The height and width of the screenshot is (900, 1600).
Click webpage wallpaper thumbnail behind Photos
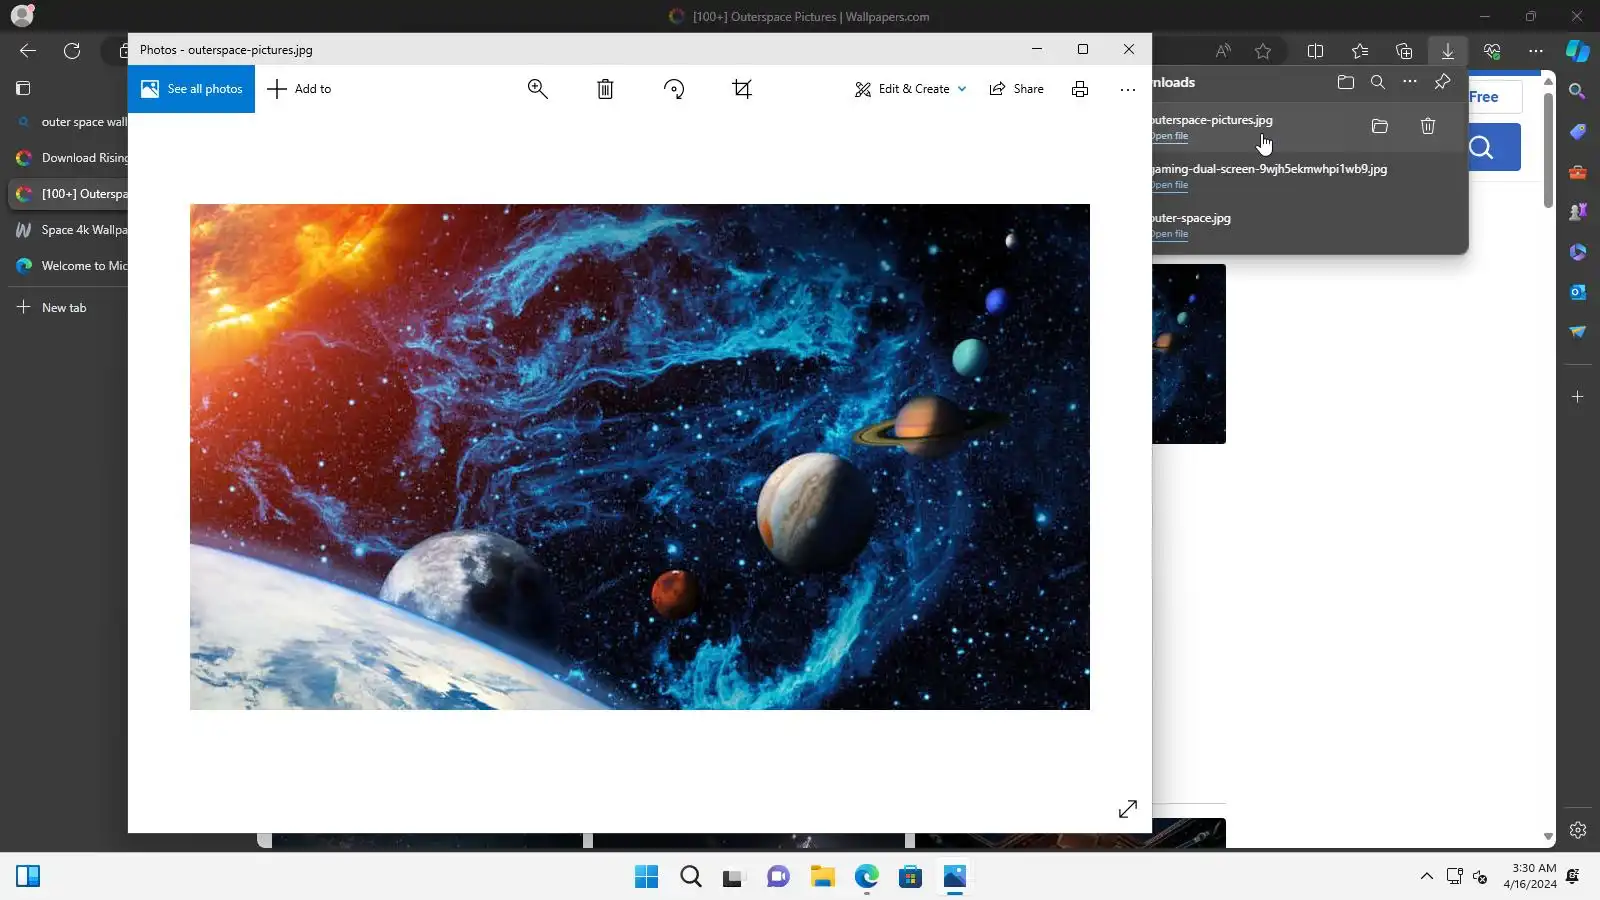pos(1189,354)
